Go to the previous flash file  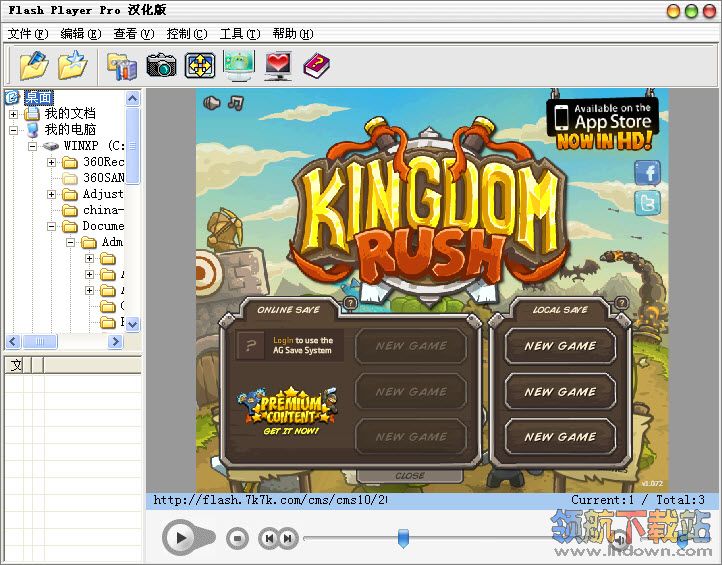pos(269,538)
